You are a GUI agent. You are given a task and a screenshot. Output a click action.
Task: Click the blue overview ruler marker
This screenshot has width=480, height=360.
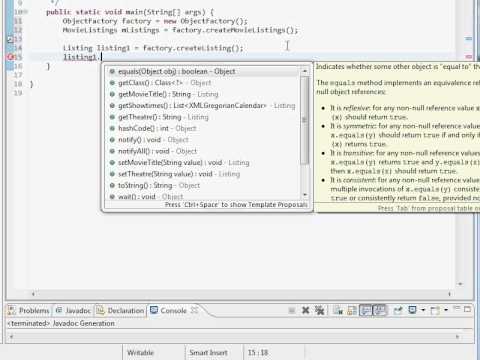(469, 39)
